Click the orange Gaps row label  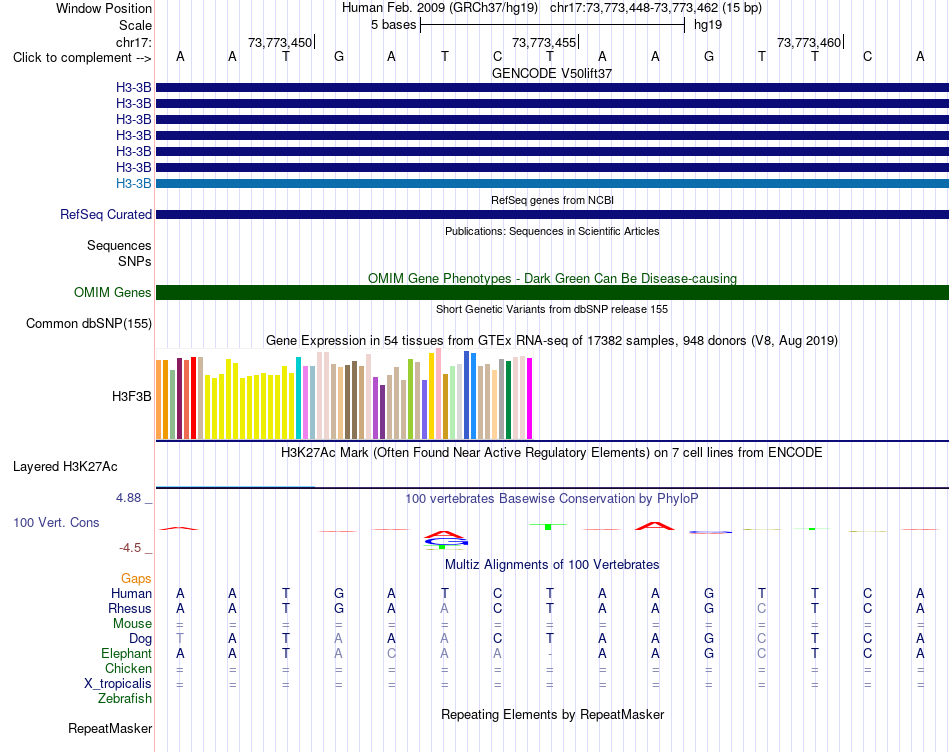(x=136, y=579)
